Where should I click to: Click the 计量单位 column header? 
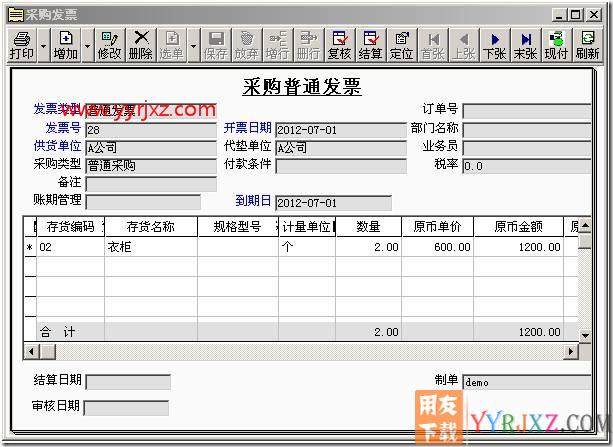[x=307, y=226]
